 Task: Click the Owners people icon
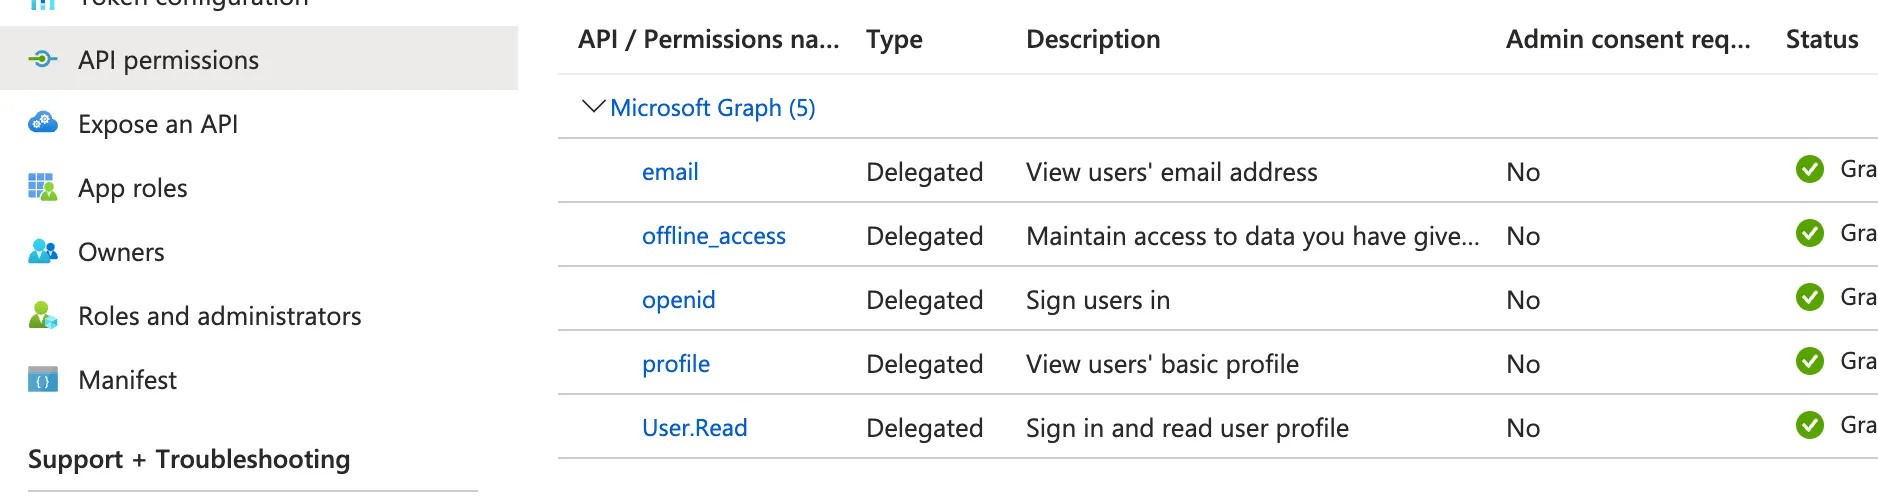[43, 251]
